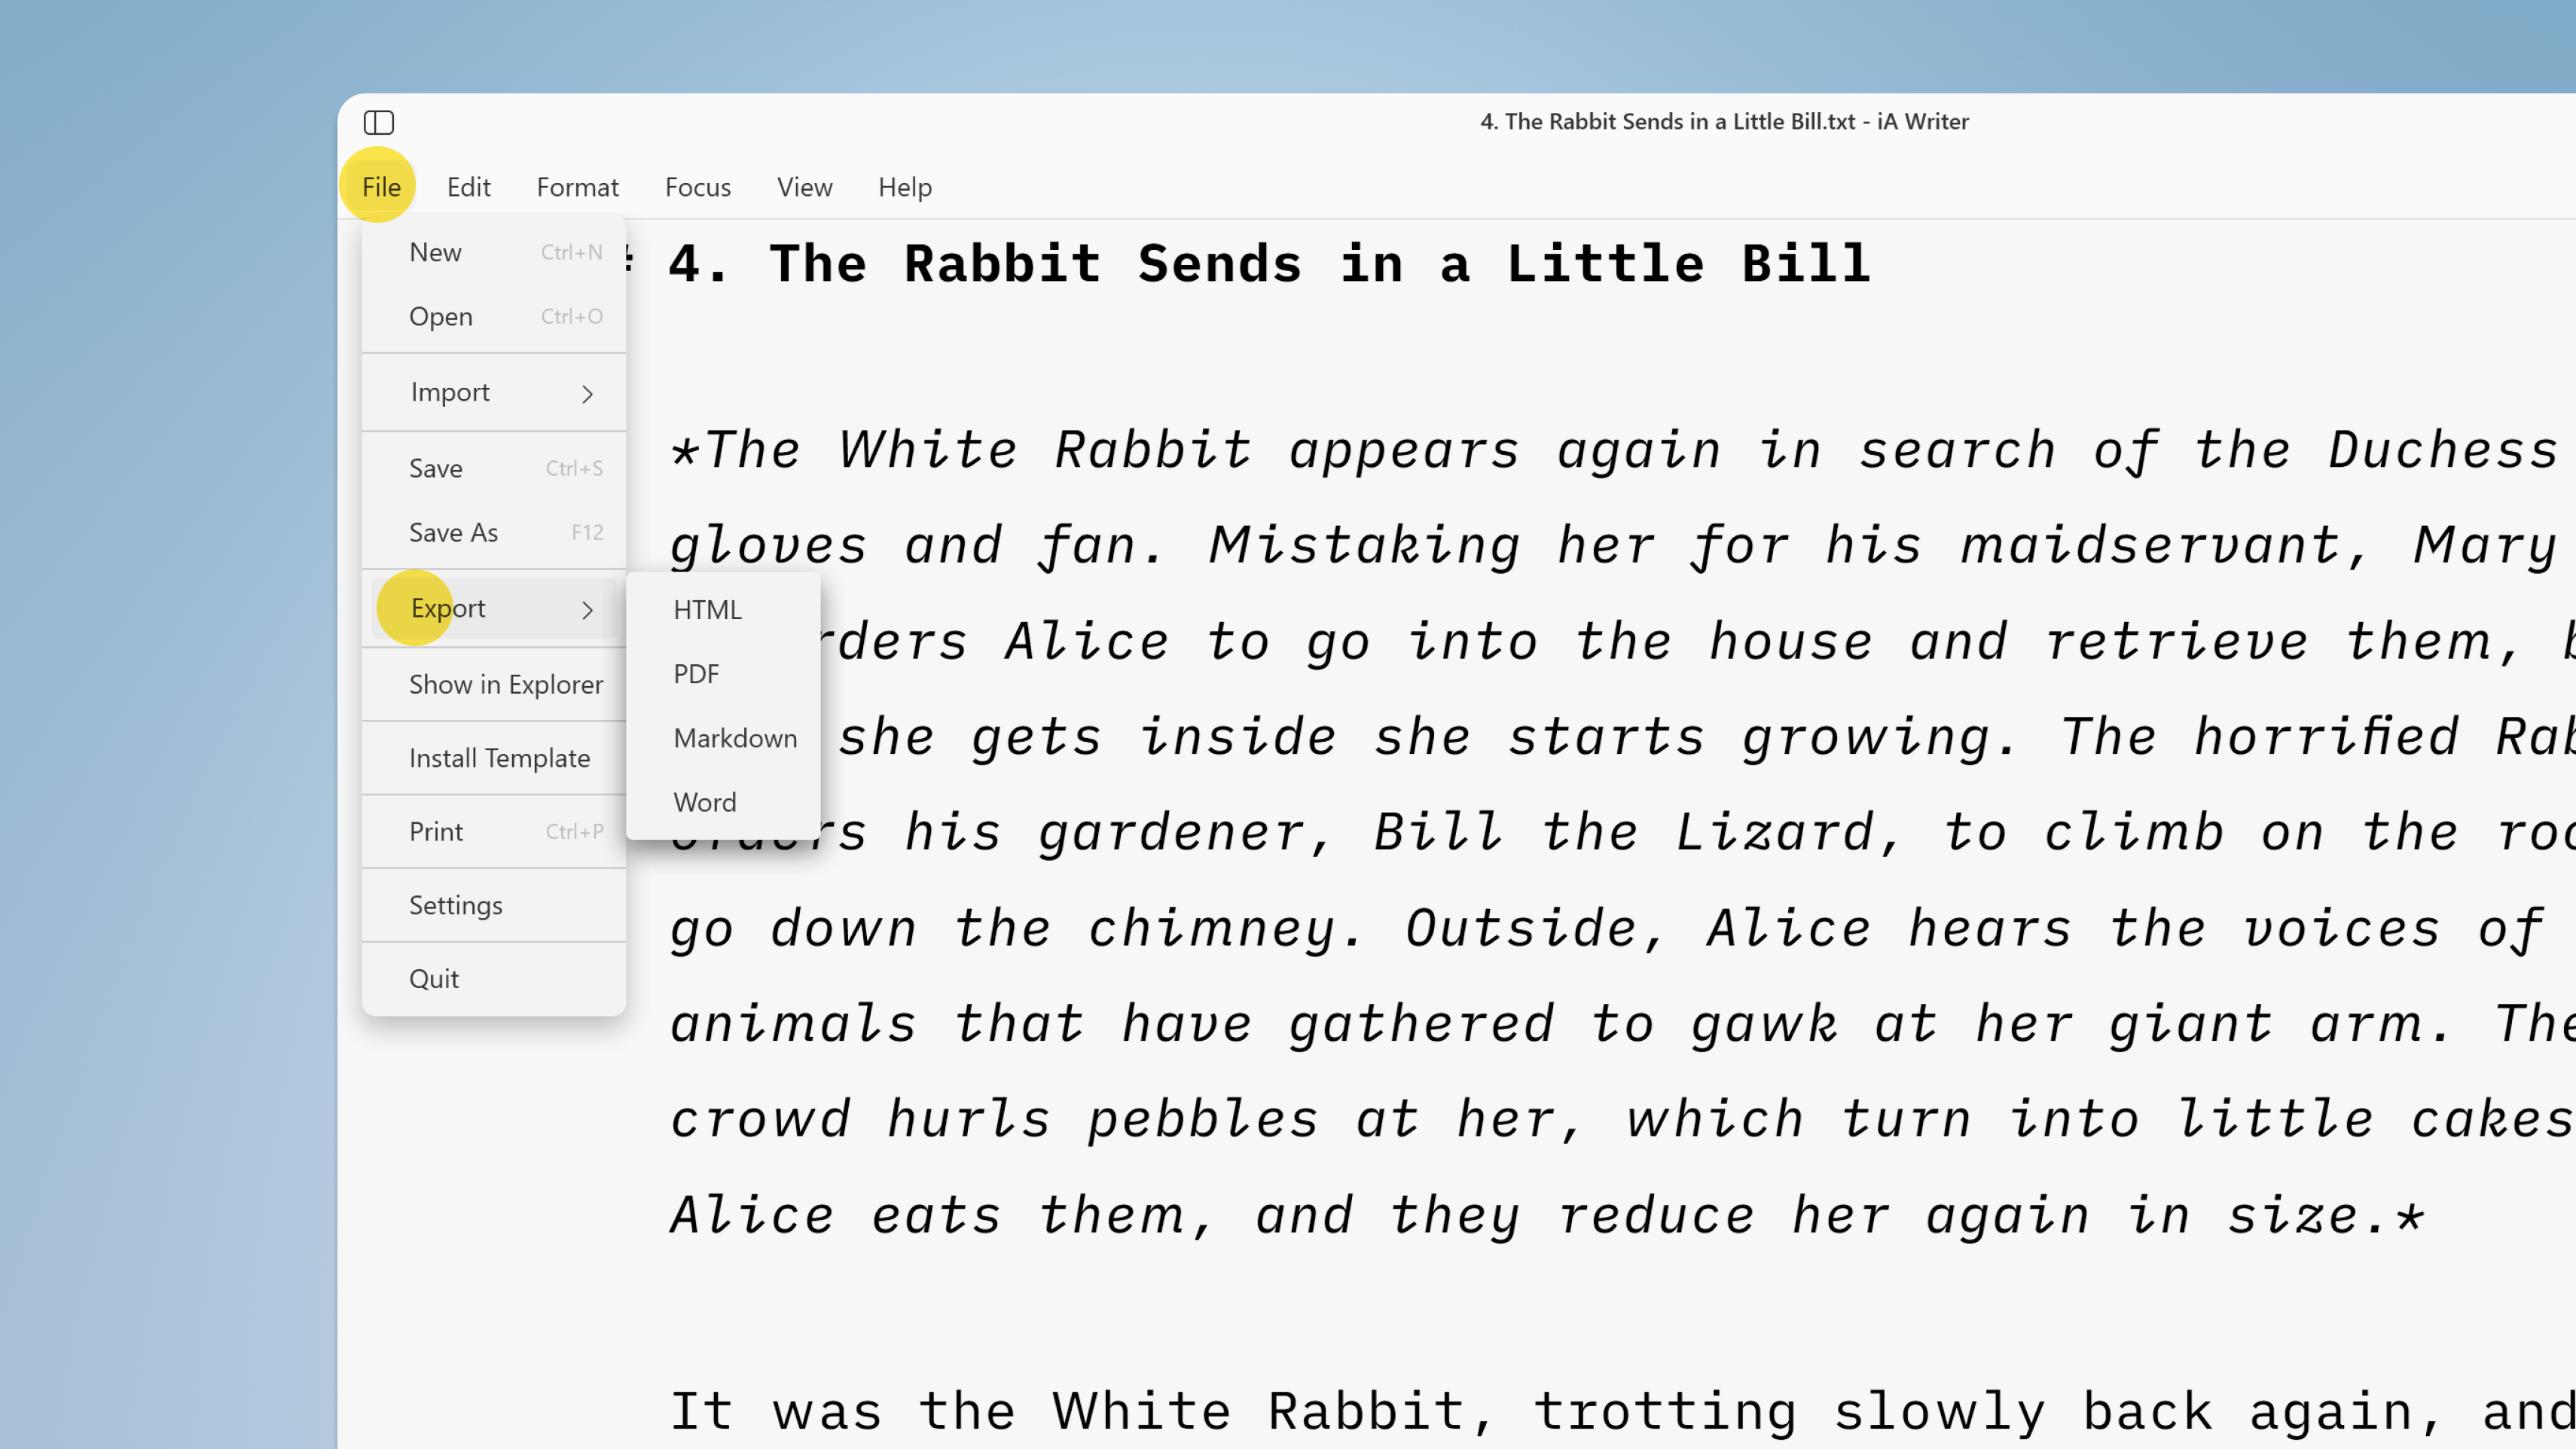2576x1449 pixels.
Task: Click Install Template menu option
Action: click(499, 757)
